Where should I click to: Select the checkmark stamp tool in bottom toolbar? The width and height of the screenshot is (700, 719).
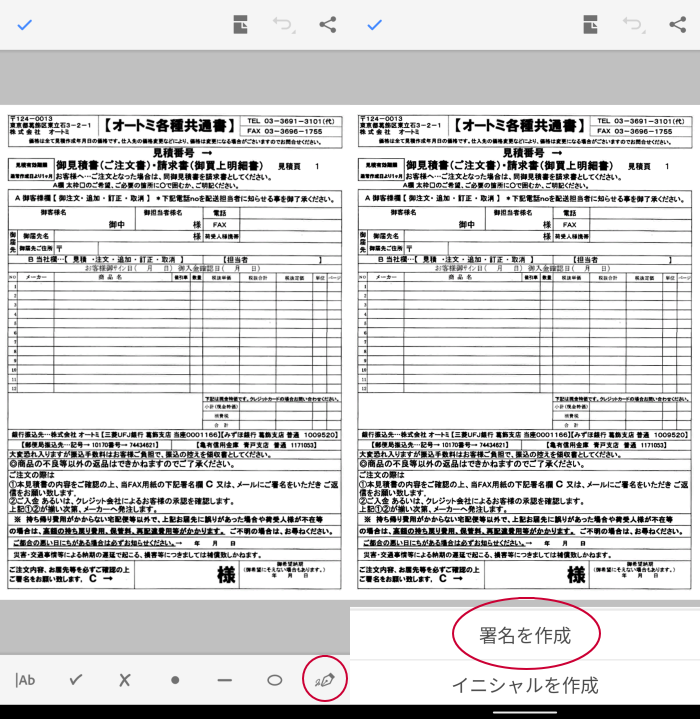(76, 680)
